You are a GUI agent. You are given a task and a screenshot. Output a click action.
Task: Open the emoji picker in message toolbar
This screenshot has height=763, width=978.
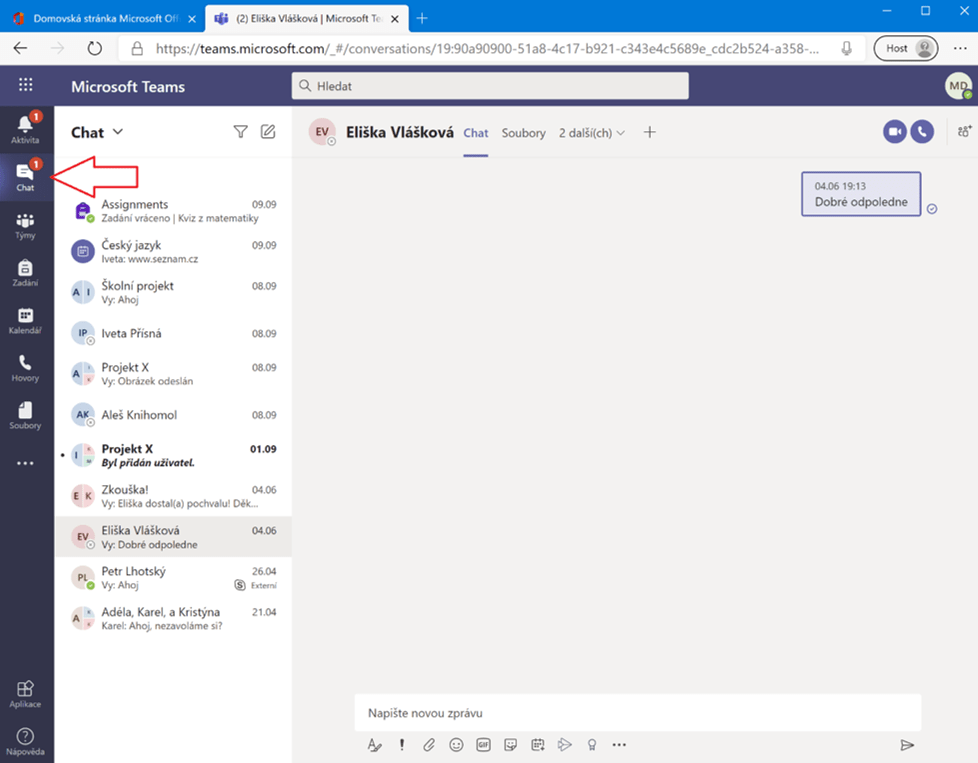[456, 745]
